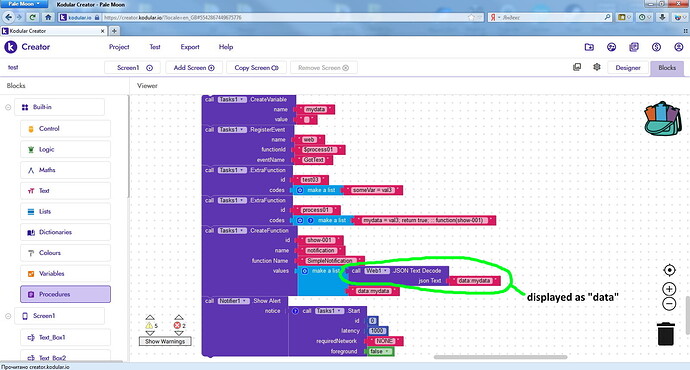Open the Colours blocks category
This screenshot has width=690, height=370.
point(65,253)
